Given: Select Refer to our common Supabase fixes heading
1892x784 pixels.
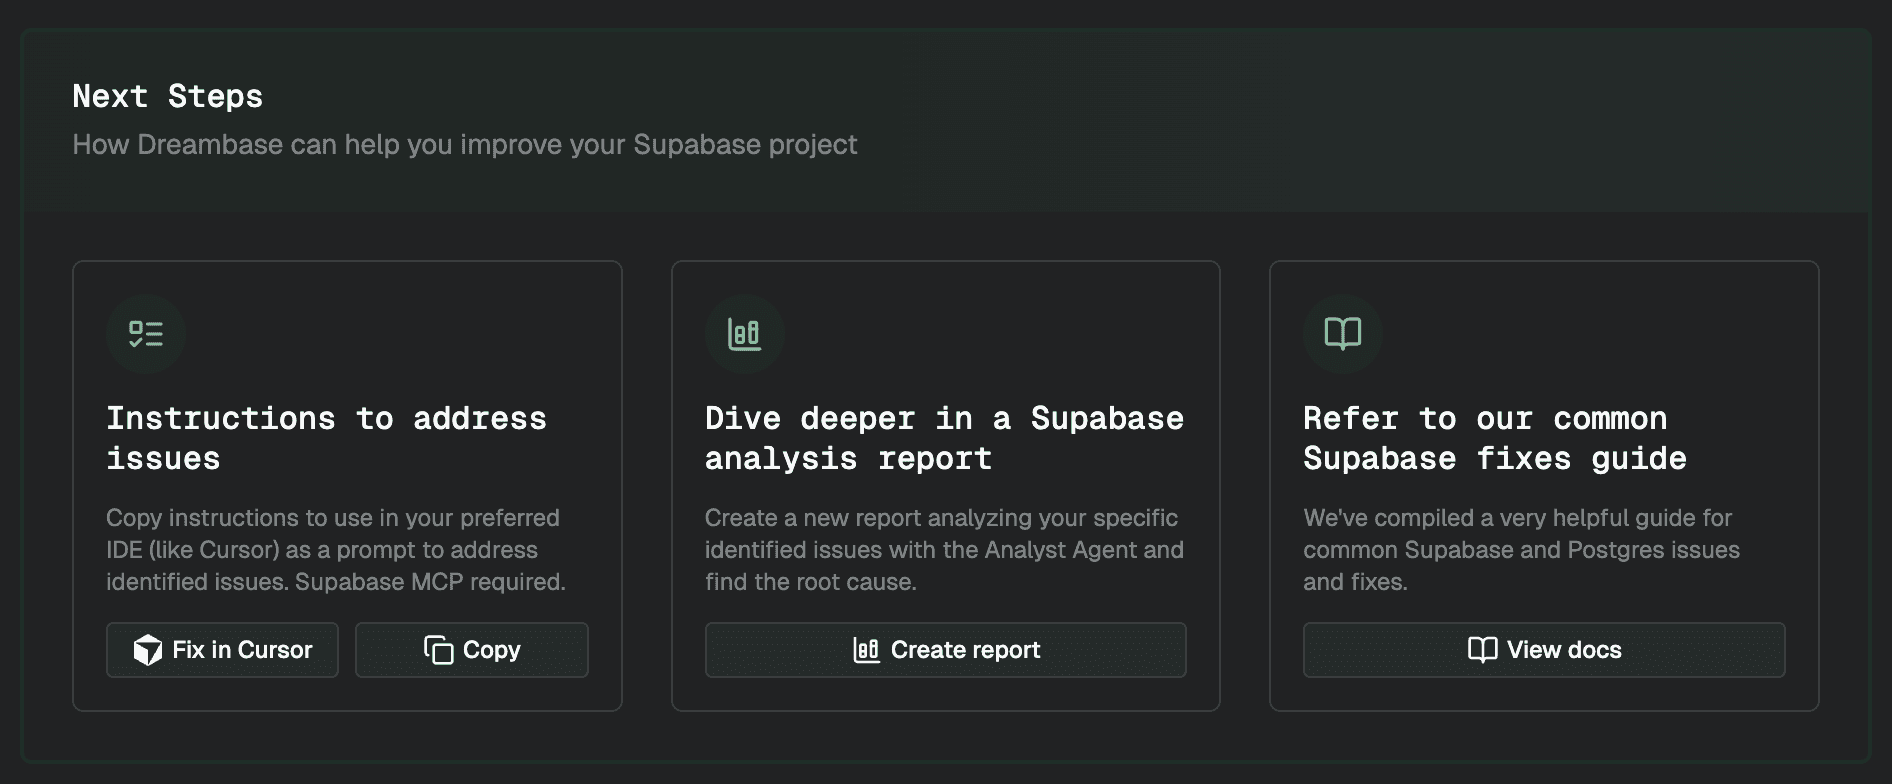Looking at the screenshot, I should [x=1495, y=438].
